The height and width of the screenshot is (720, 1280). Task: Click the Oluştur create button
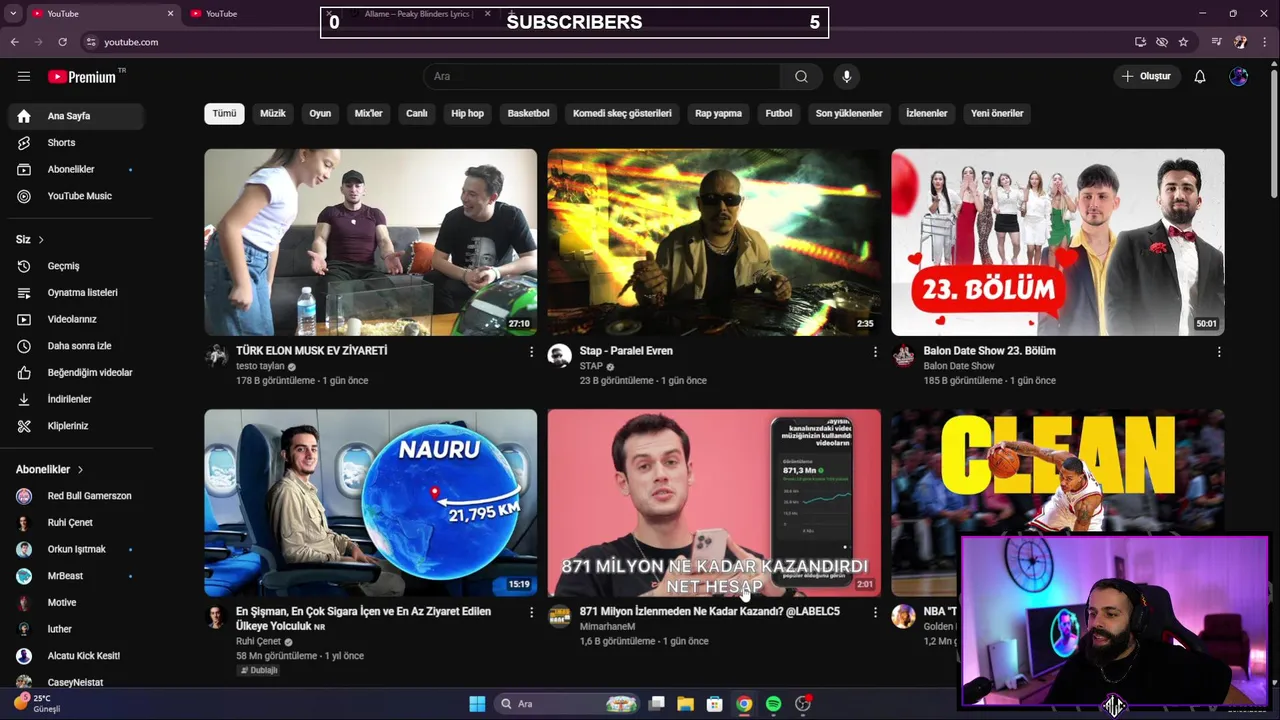[x=1146, y=76]
